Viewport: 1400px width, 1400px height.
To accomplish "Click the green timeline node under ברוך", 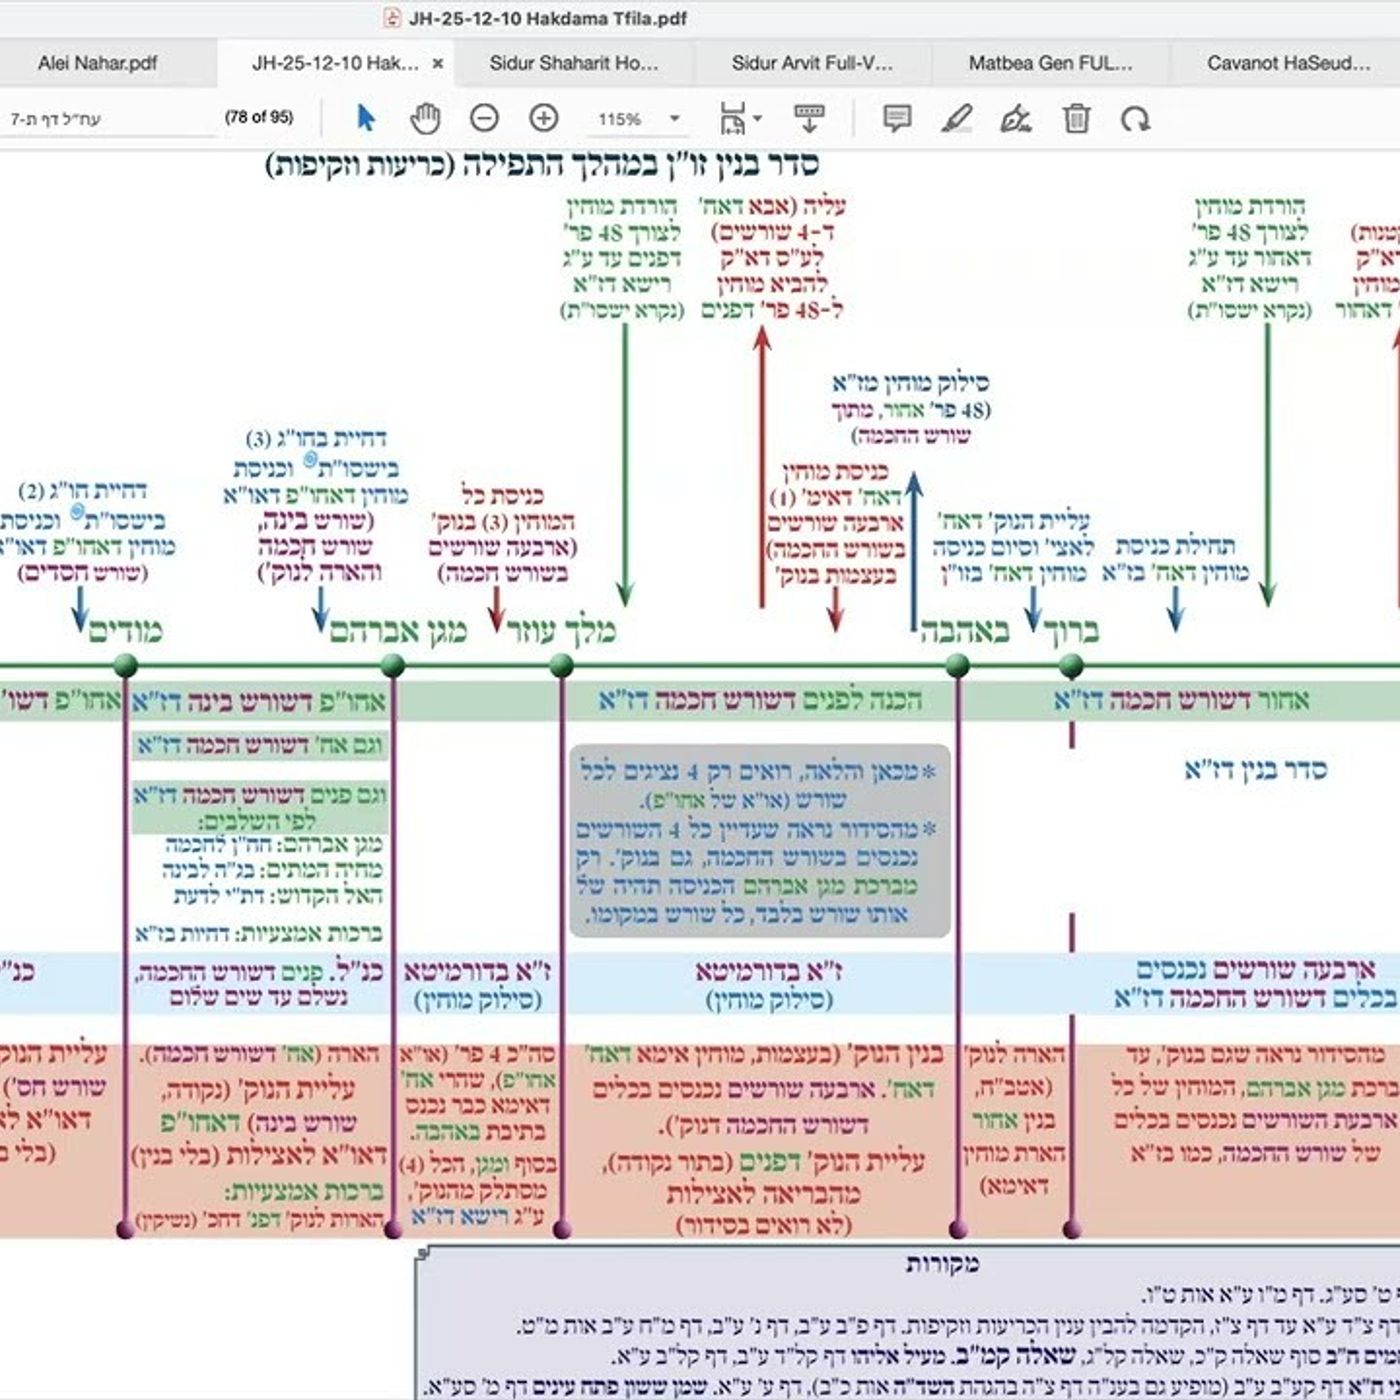I will point(1071,665).
